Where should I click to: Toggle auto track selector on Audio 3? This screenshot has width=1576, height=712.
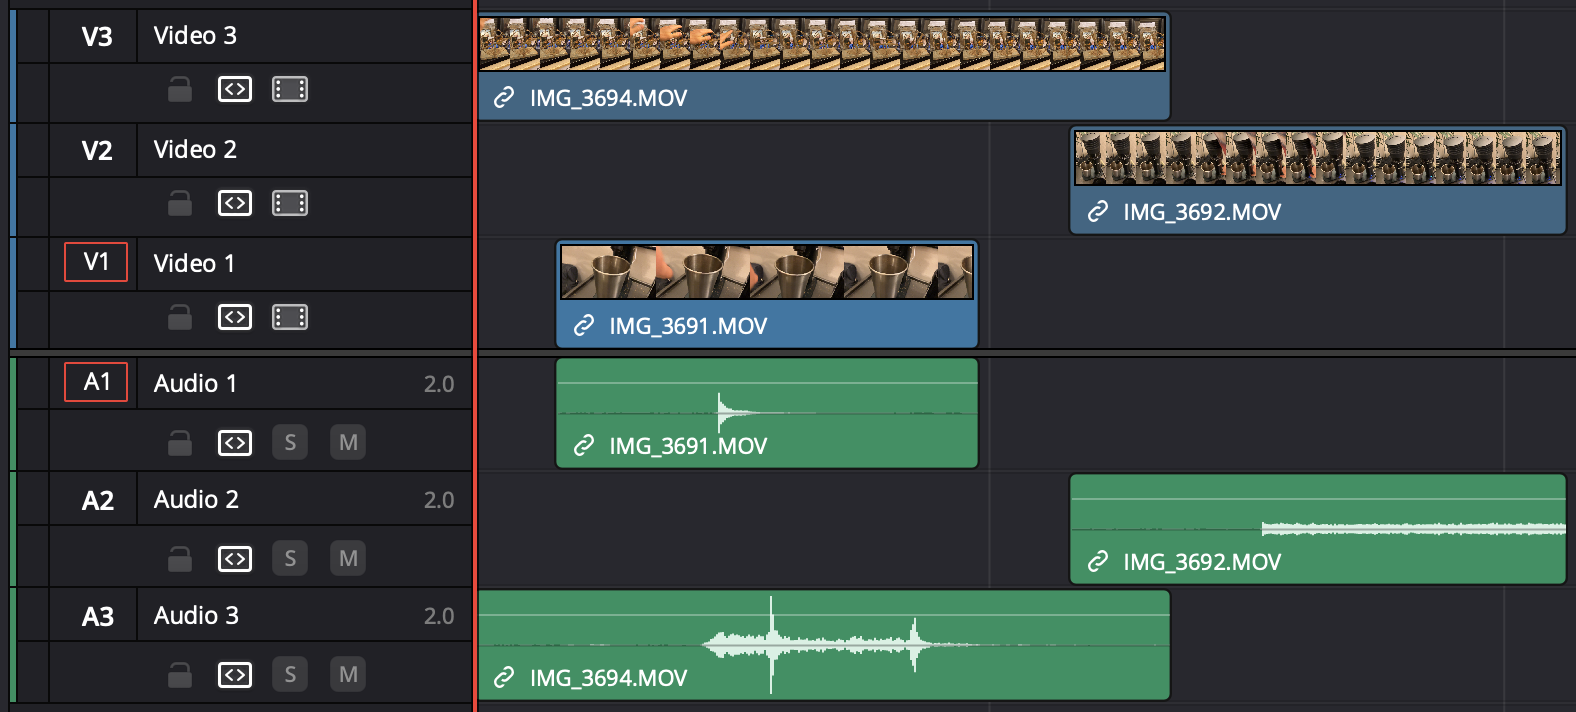click(x=235, y=675)
